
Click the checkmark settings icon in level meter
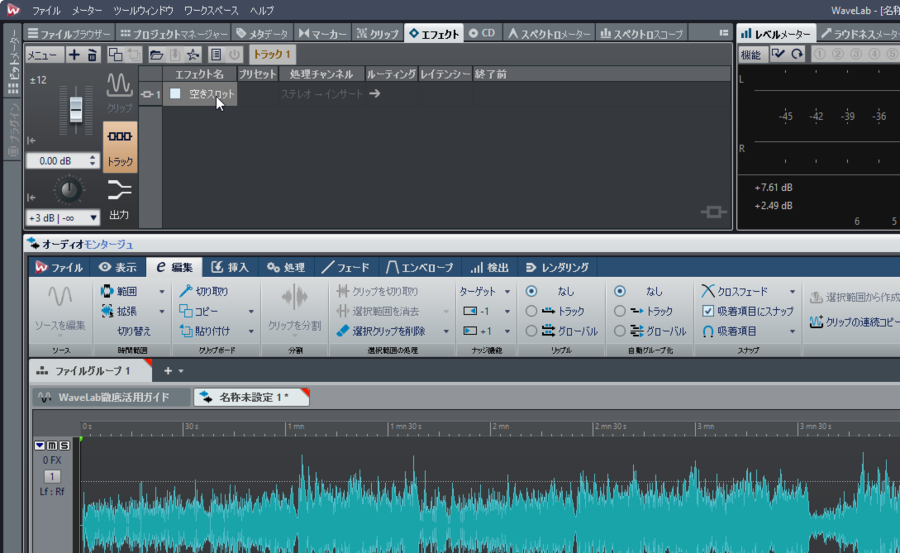click(x=778, y=54)
